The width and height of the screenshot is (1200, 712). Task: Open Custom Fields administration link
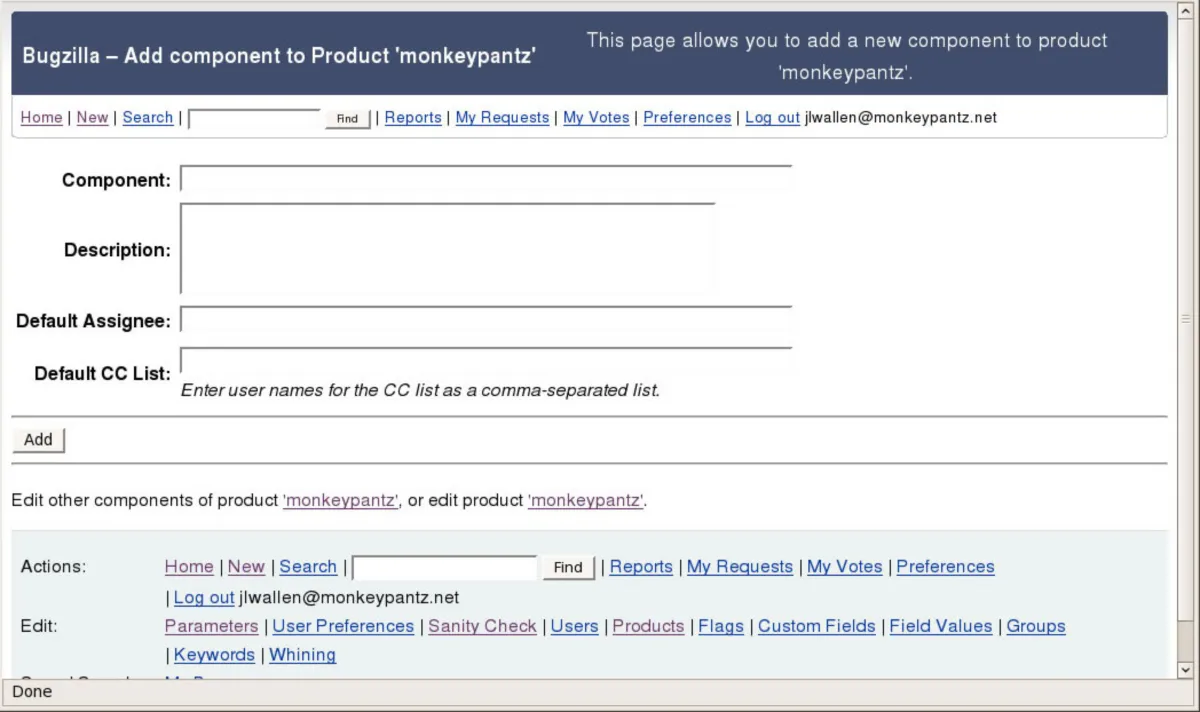point(816,626)
